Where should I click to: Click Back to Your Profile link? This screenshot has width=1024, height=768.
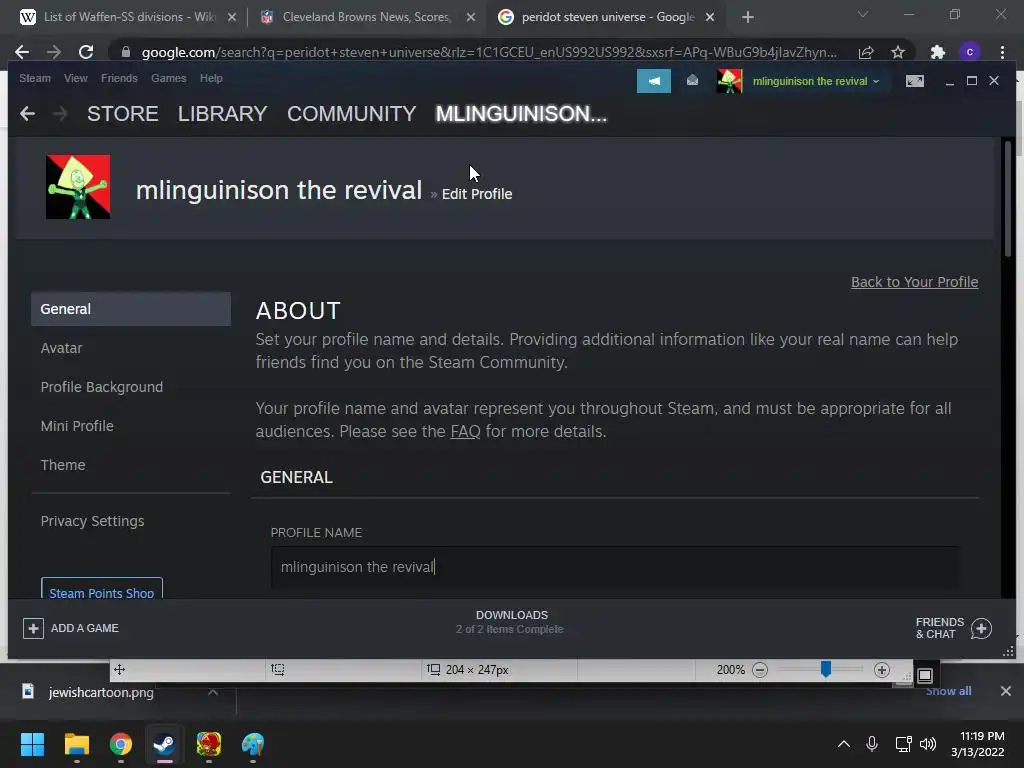click(x=914, y=282)
